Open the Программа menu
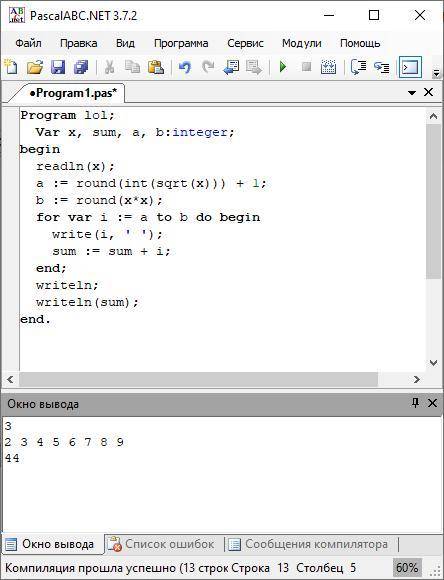 [181, 43]
